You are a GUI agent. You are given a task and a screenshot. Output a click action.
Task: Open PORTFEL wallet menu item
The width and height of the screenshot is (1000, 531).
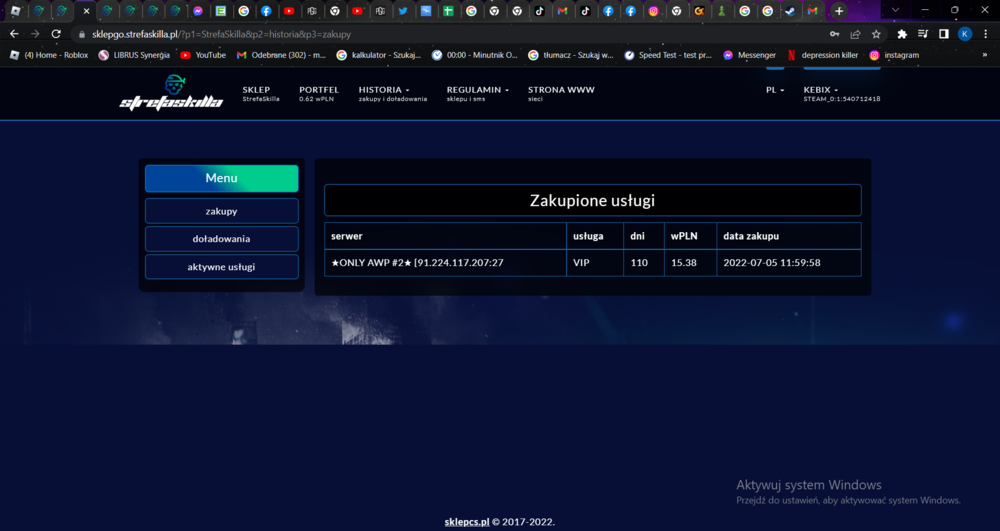[x=319, y=94]
